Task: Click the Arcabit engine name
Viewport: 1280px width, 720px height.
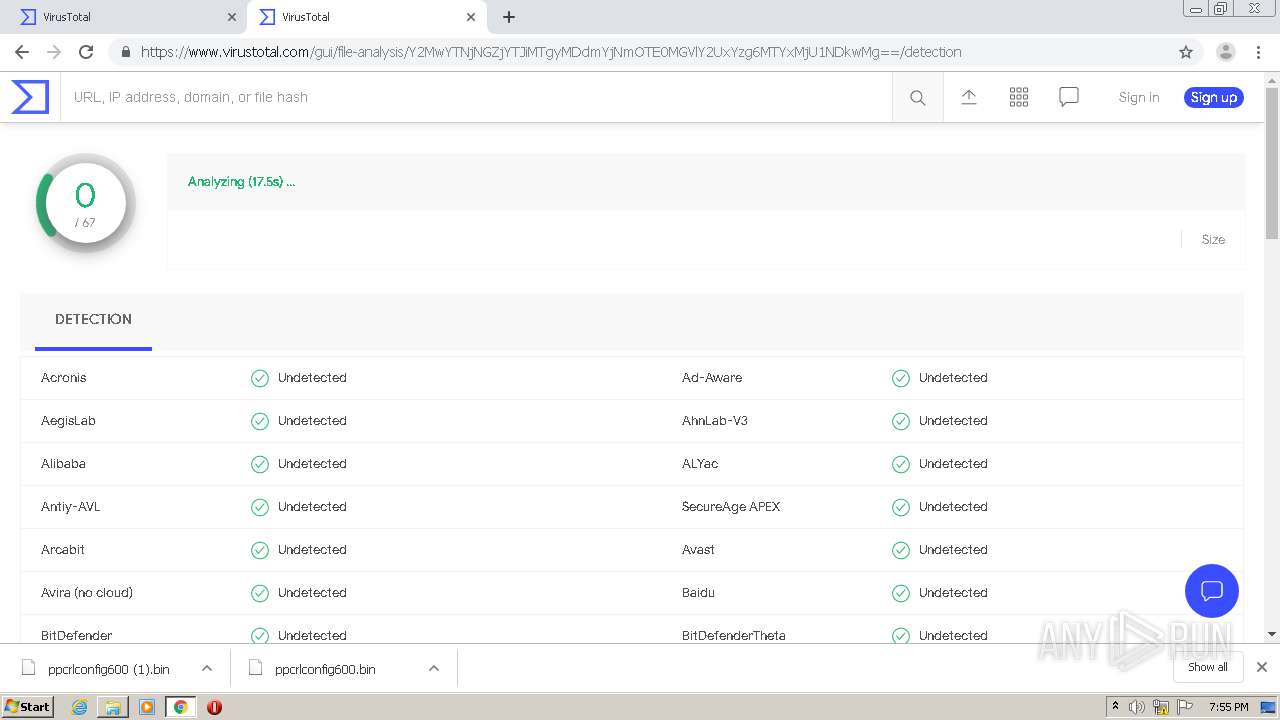Action: coord(63,550)
